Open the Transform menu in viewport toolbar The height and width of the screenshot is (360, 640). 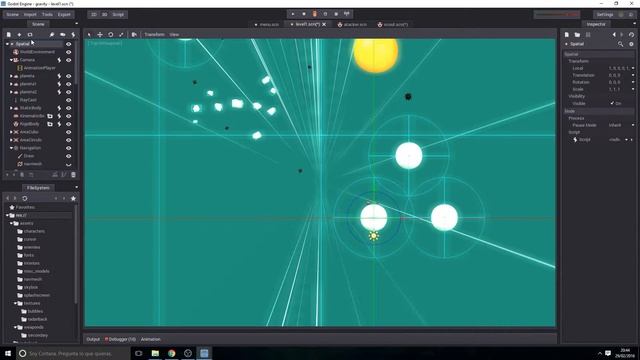point(154,35)
